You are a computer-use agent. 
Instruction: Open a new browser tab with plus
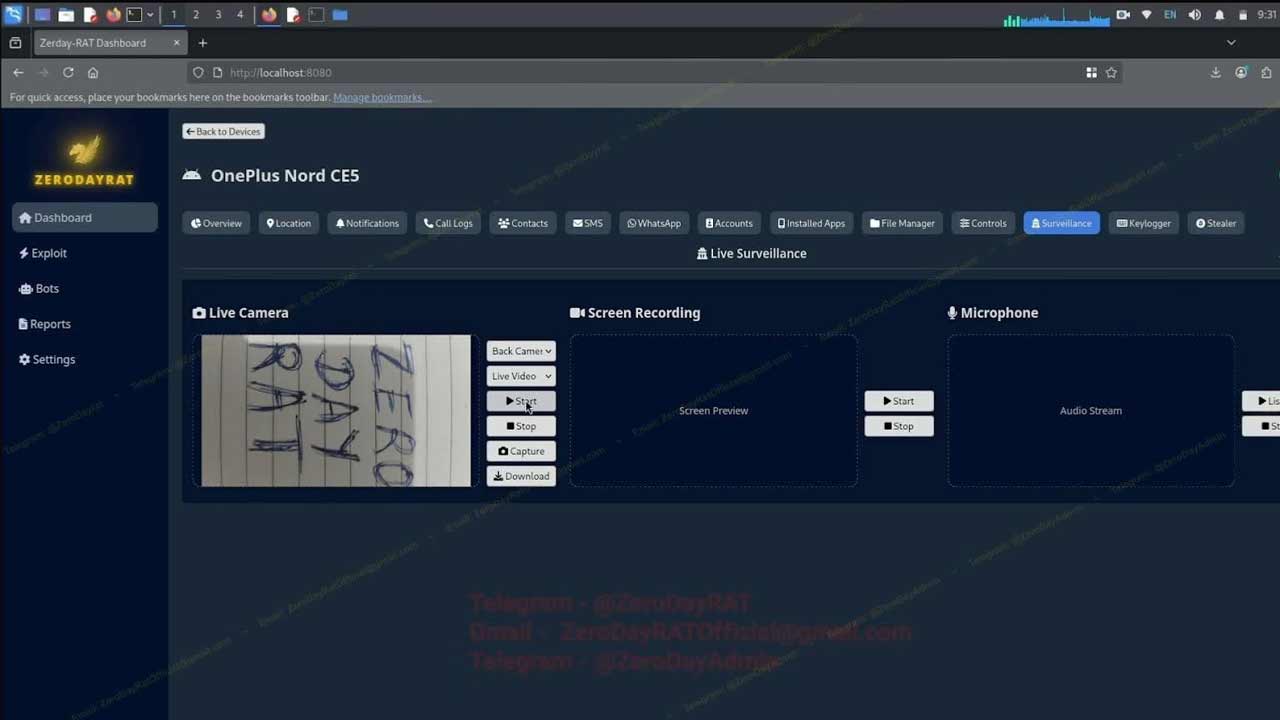coord(203,43)
